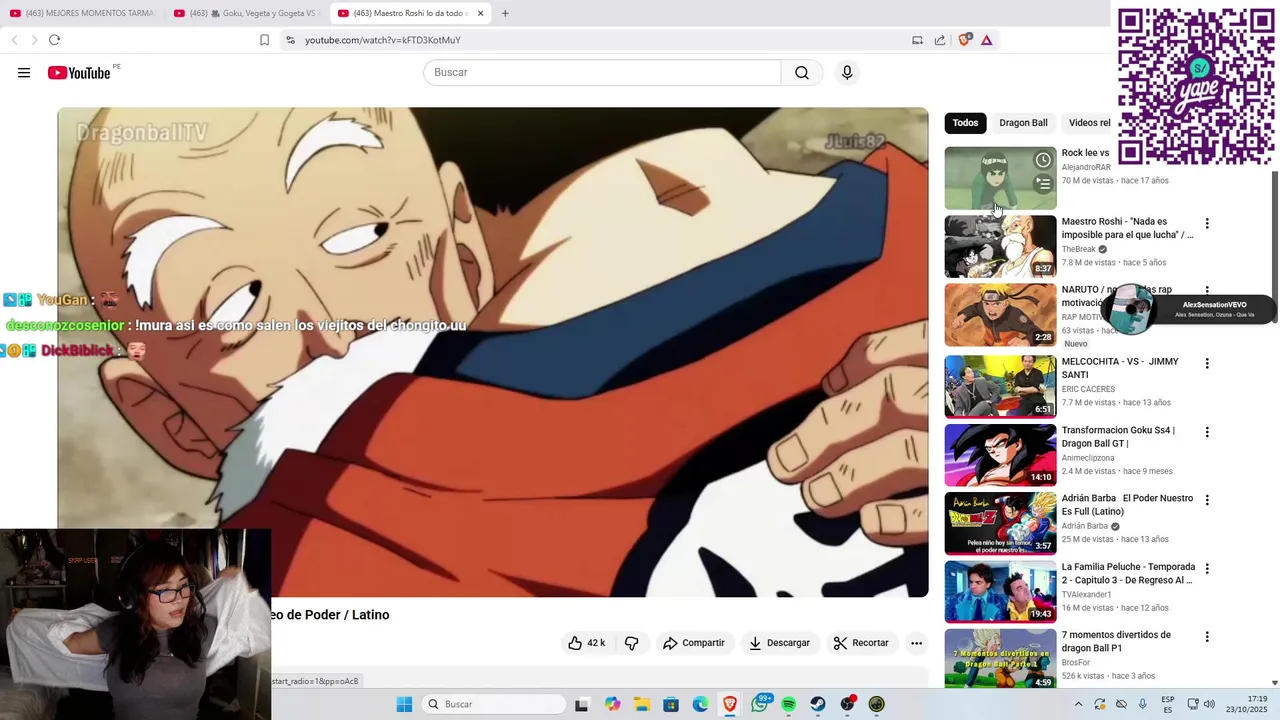This screenshot has height=720, width=1280.
Task: Open Transformacion Goku Ss4 video thumbnail
Action: coord(1000,455)
